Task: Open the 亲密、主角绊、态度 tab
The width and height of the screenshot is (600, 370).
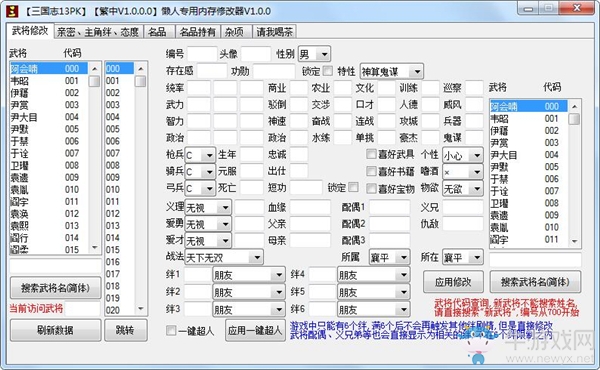Action: coord(98,32)
